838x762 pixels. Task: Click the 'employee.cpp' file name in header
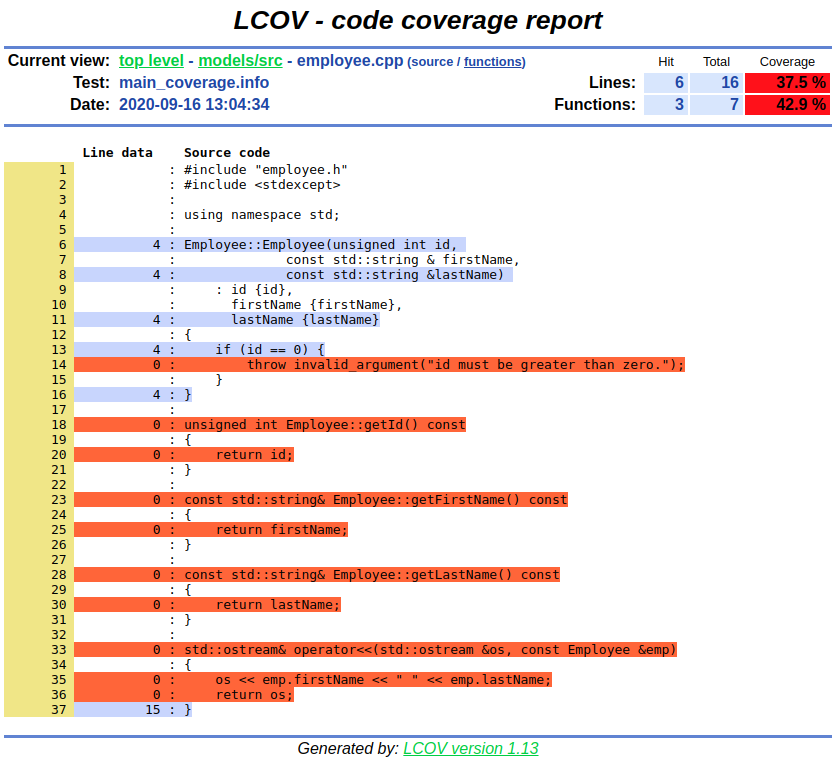coord(350,61)
